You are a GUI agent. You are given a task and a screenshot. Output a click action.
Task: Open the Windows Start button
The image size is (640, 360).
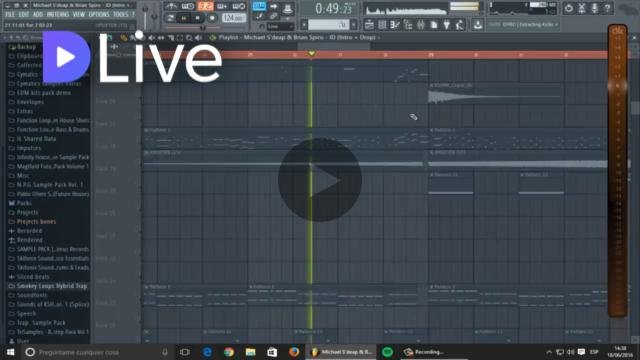(11, 352)
